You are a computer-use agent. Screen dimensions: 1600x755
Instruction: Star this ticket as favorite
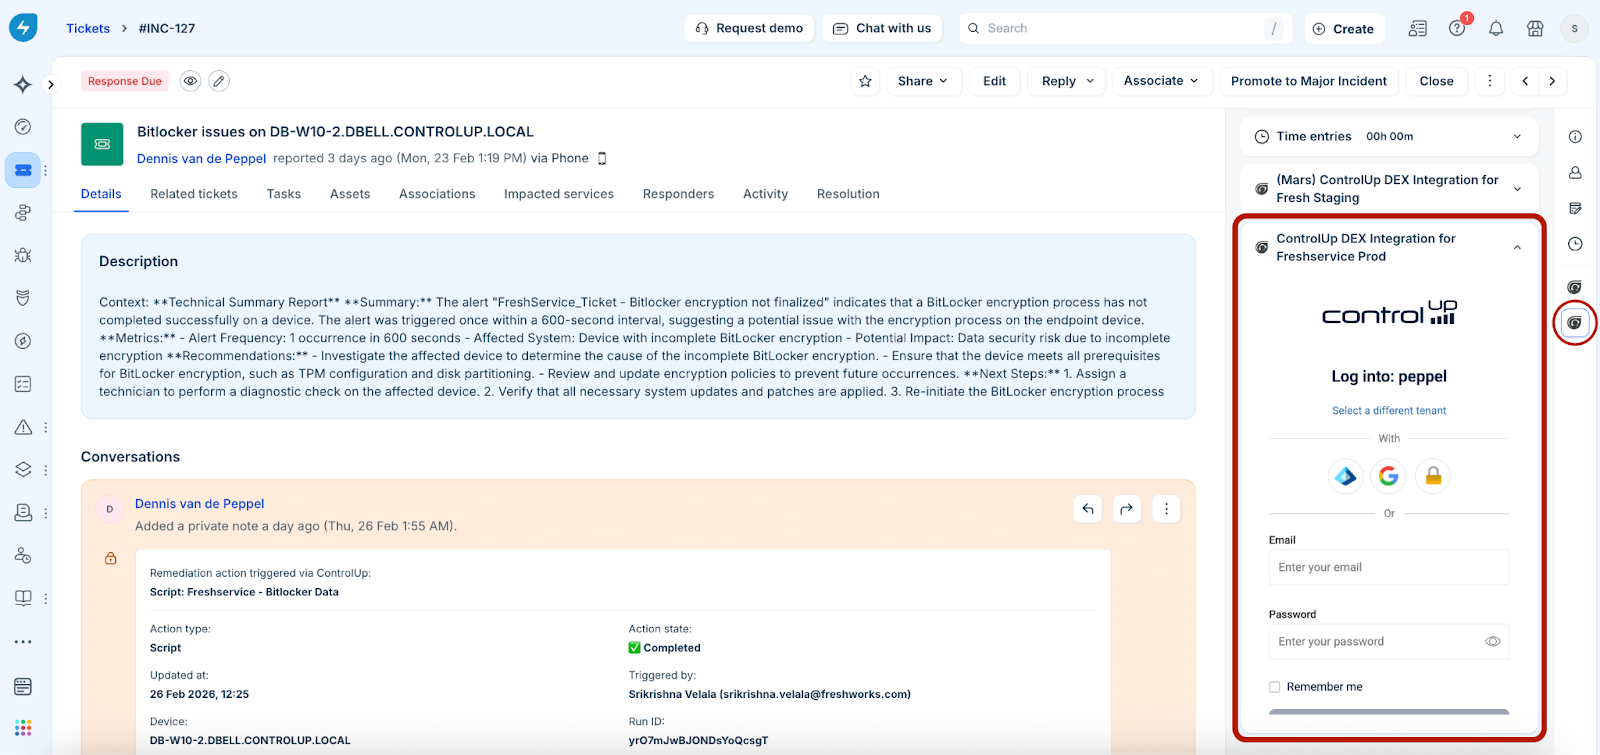click(866, 81)
